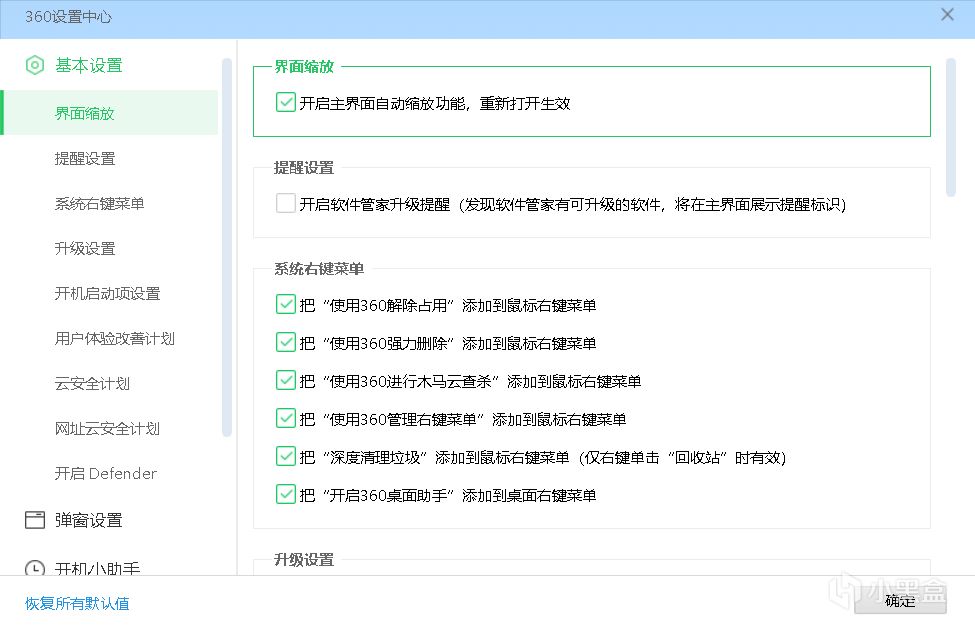Viewport: 975px width, 625px height.
Task: Enable 开启软件管家升级提醒 checkbox
Action: [285, 203]
